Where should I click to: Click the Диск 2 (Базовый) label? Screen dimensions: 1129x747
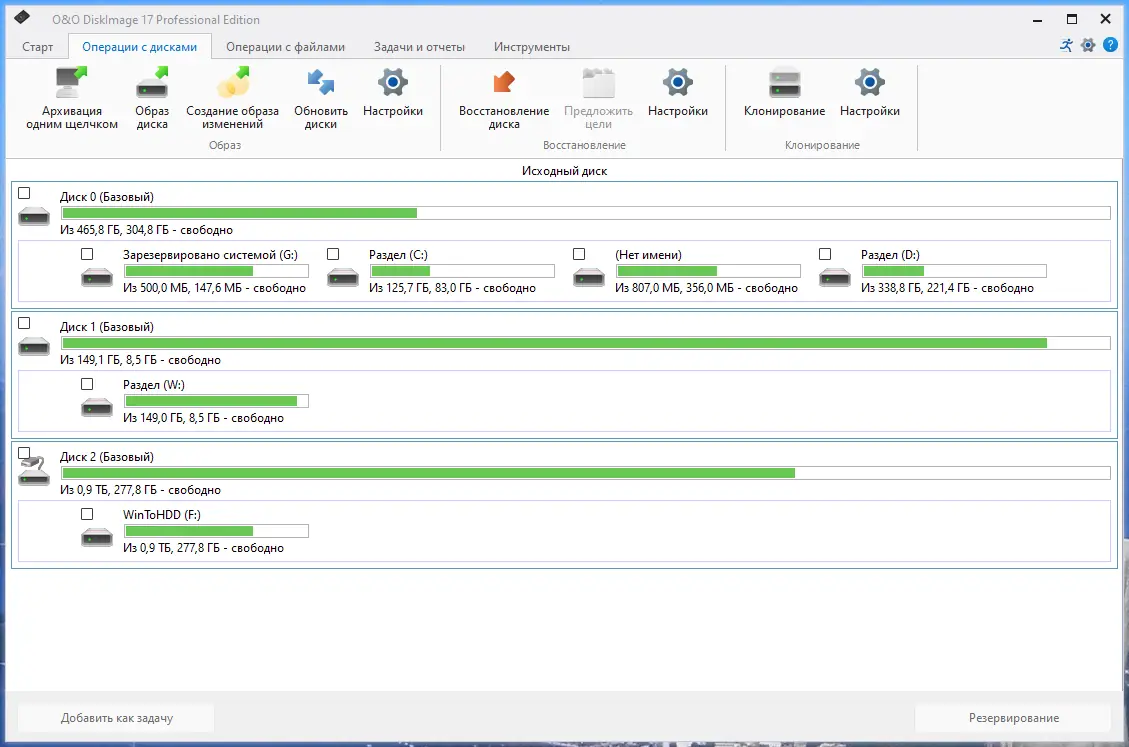(107, 457)
